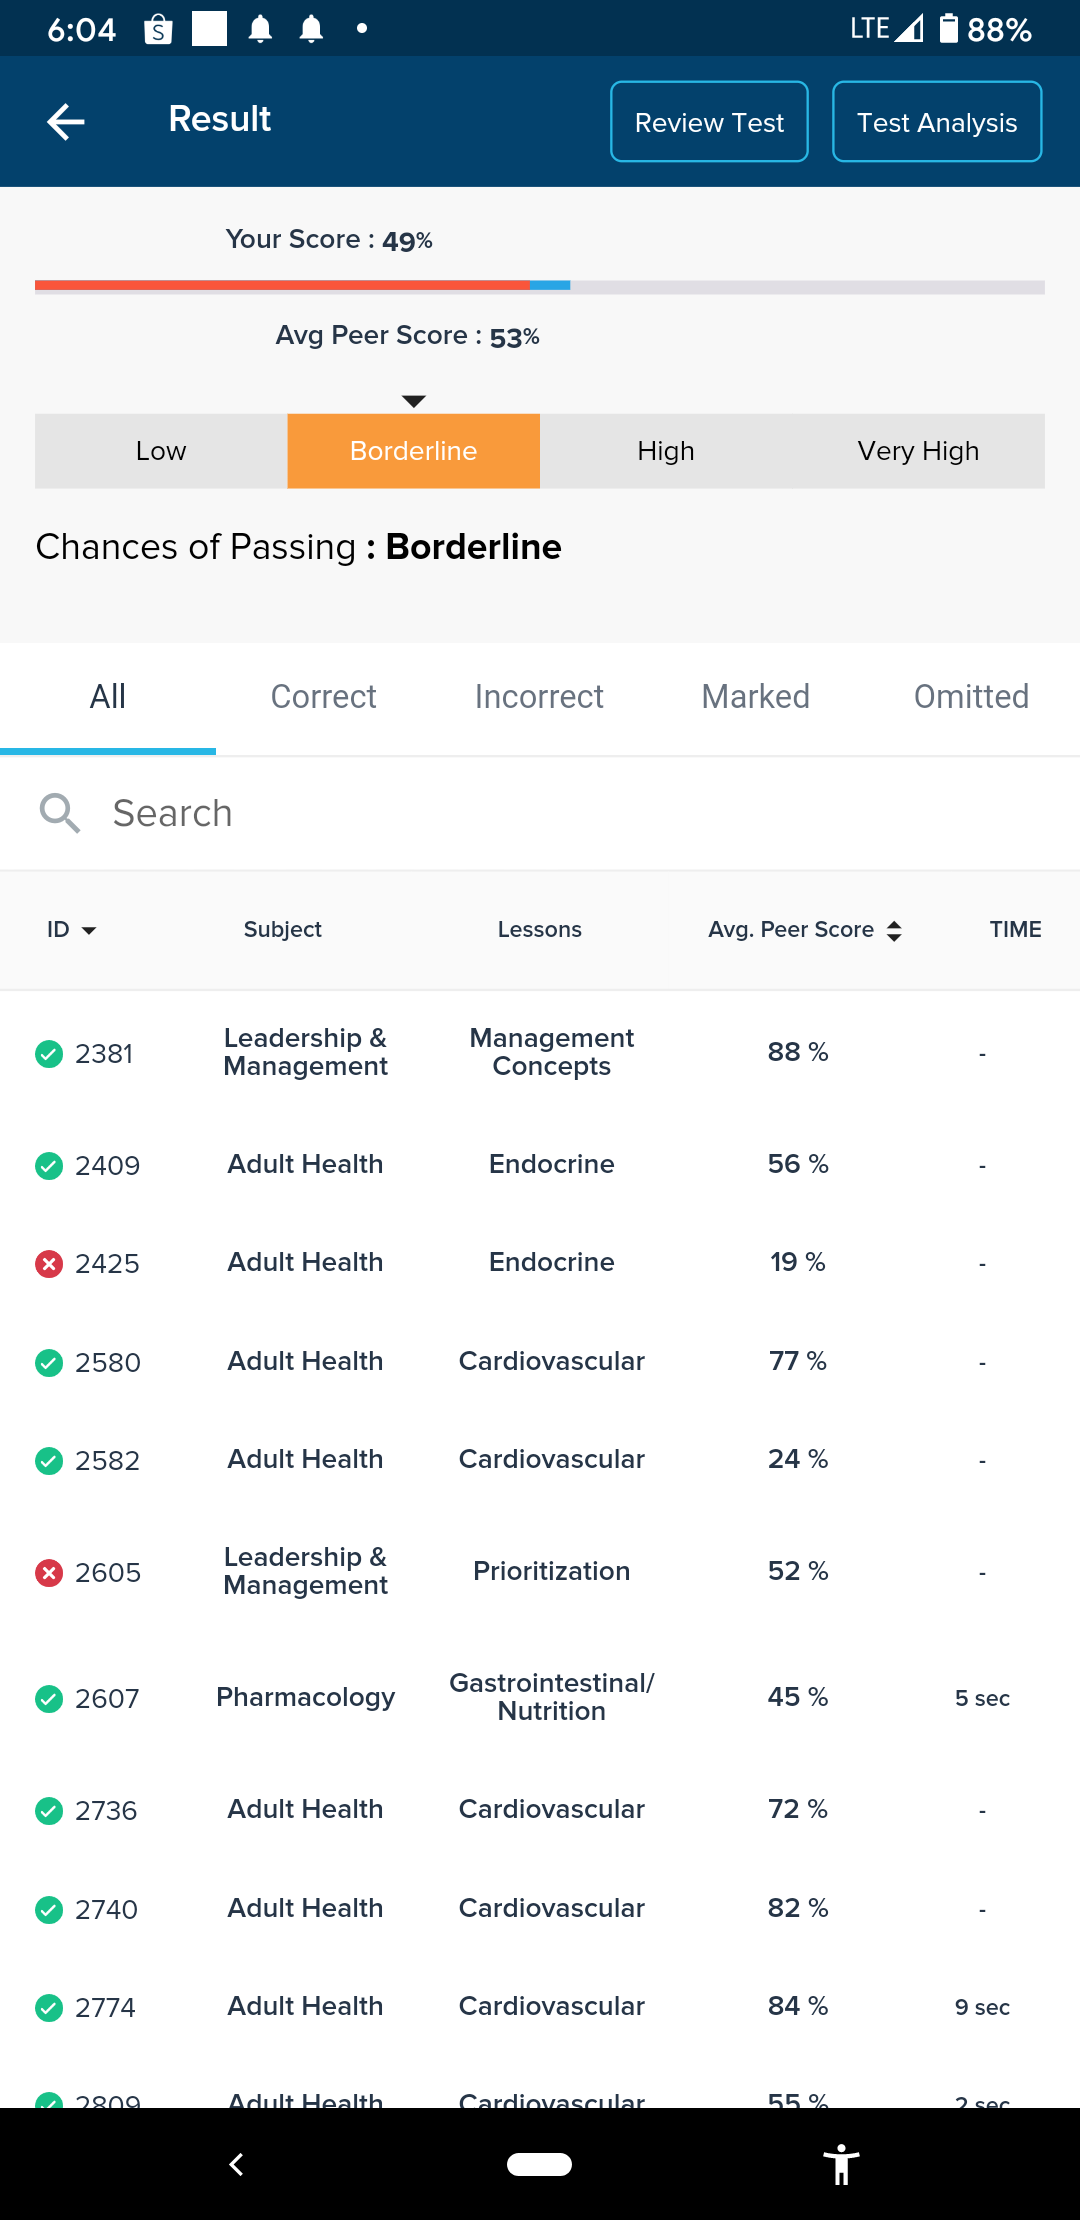Open question ID 2425

coord(107,1264)
